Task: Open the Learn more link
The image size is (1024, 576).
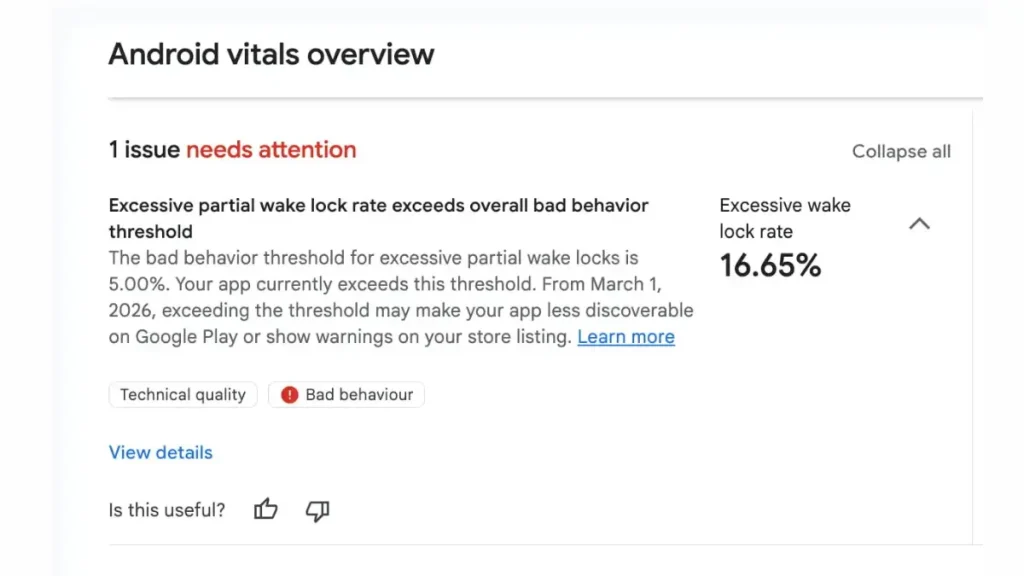Action: pyautogui.click(x=626, y=337)
